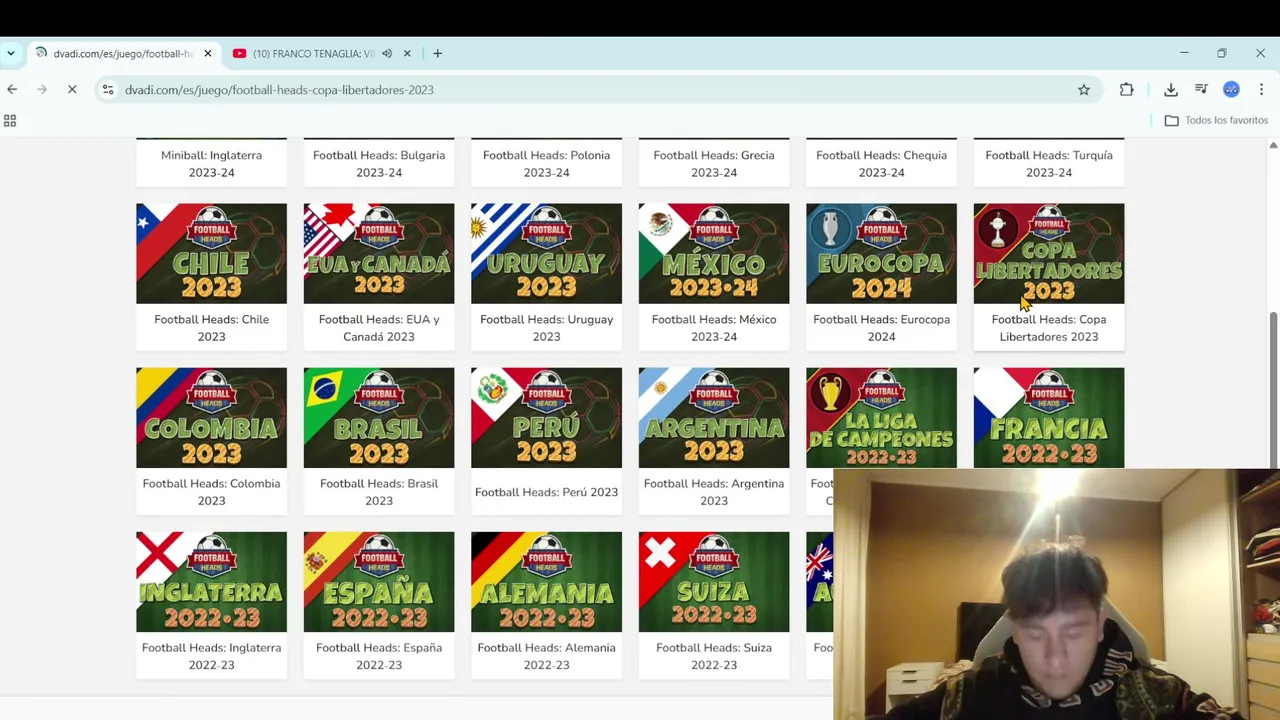Image resolution: width=1280 pixels, height=720 pixels.
Task: Click link Football Heads: Chequia 2023-24
Action: pyautogui.click(x=881, y=164)
